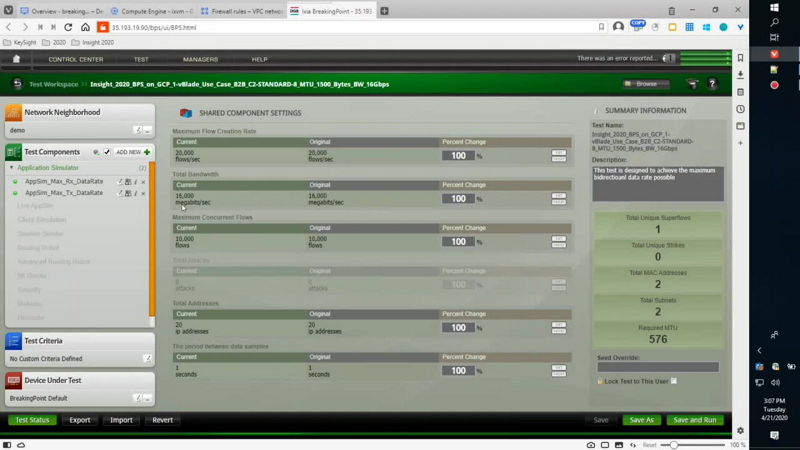Click the Test Components green icon
This screenshot has height=450, width=800.
(13, 152)
